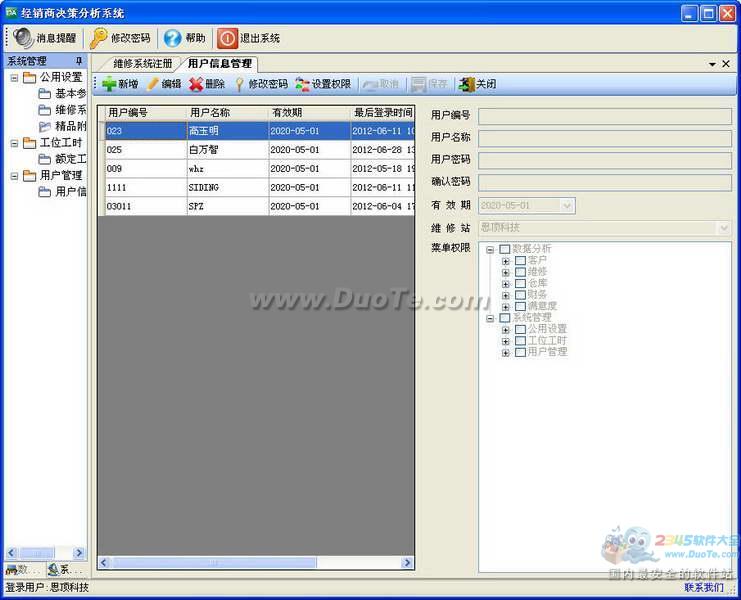Collapse the 数据分析 permission node
Screen dimensions: 741x600
(490, 249)
